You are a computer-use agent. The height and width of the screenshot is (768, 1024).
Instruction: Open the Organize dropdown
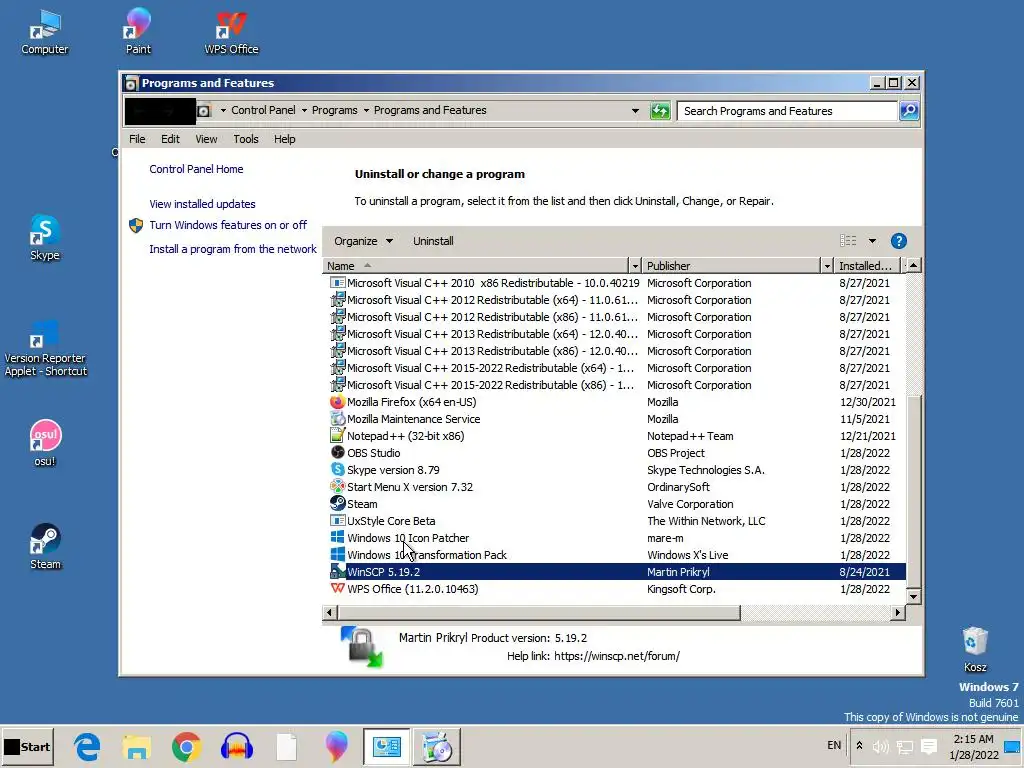pos(364,241)
